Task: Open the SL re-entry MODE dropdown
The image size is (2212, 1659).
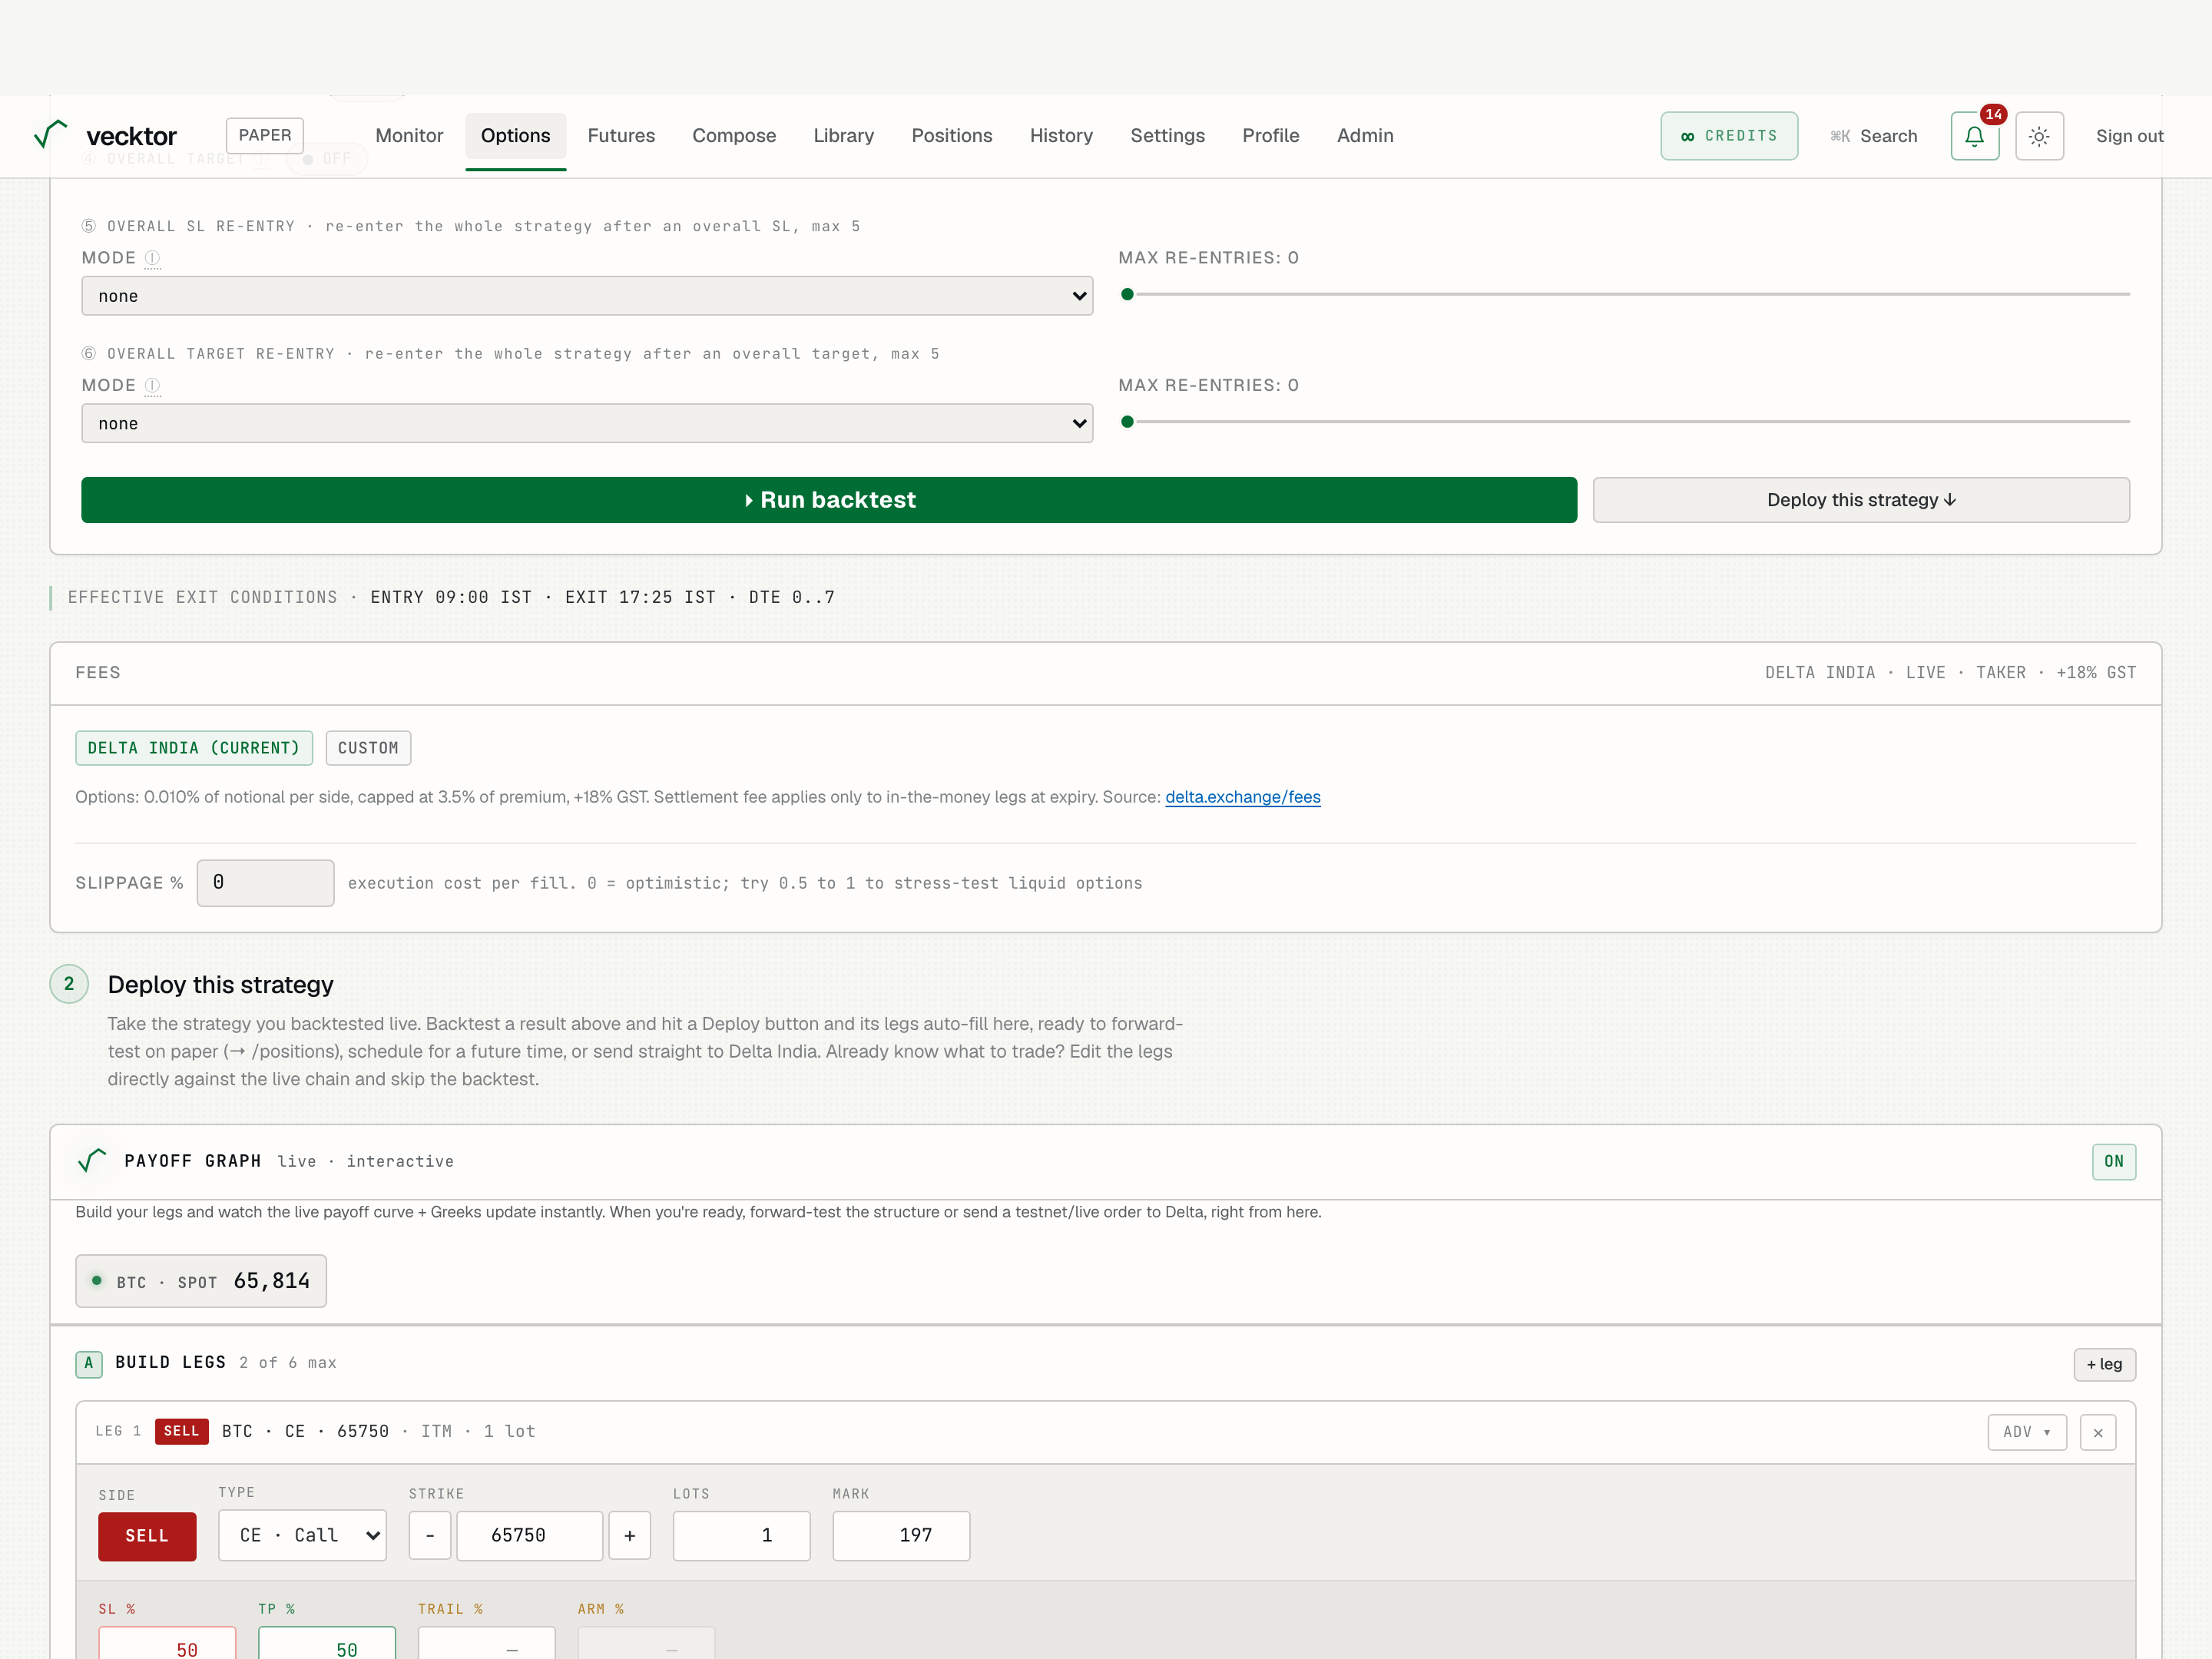Action: coord(587,296)
